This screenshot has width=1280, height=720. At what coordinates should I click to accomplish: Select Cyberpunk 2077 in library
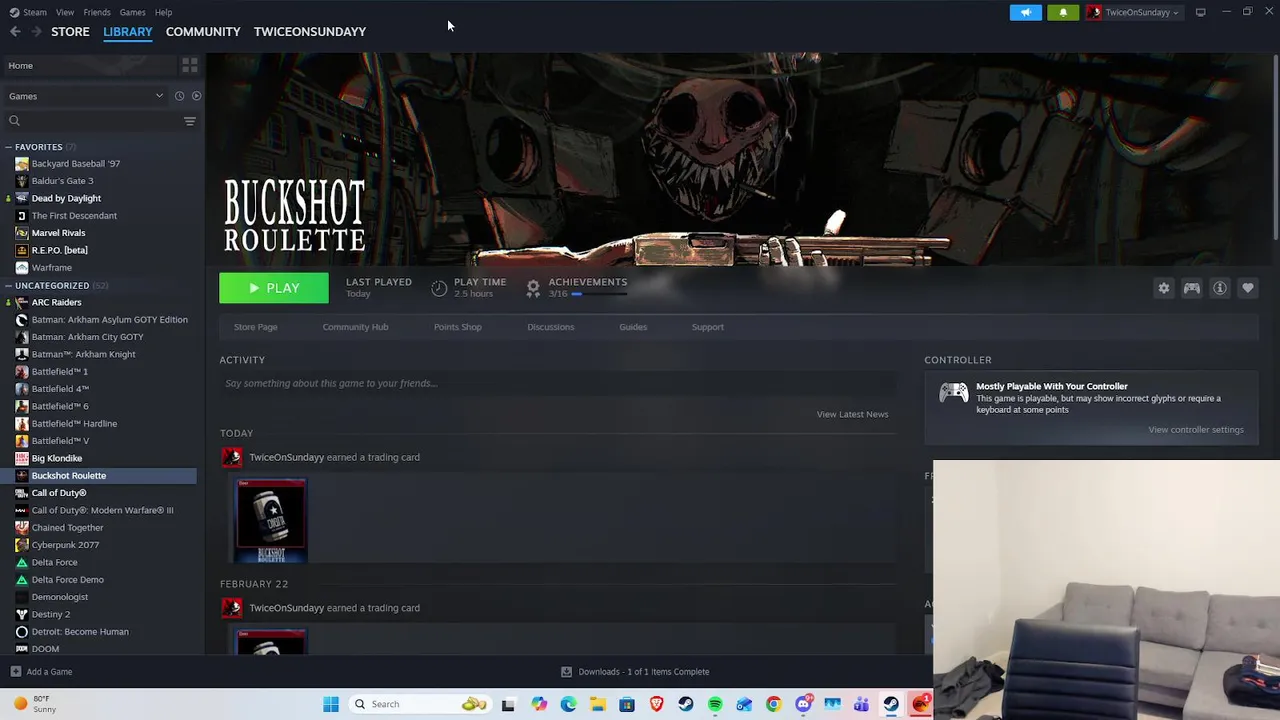[65, 545]
